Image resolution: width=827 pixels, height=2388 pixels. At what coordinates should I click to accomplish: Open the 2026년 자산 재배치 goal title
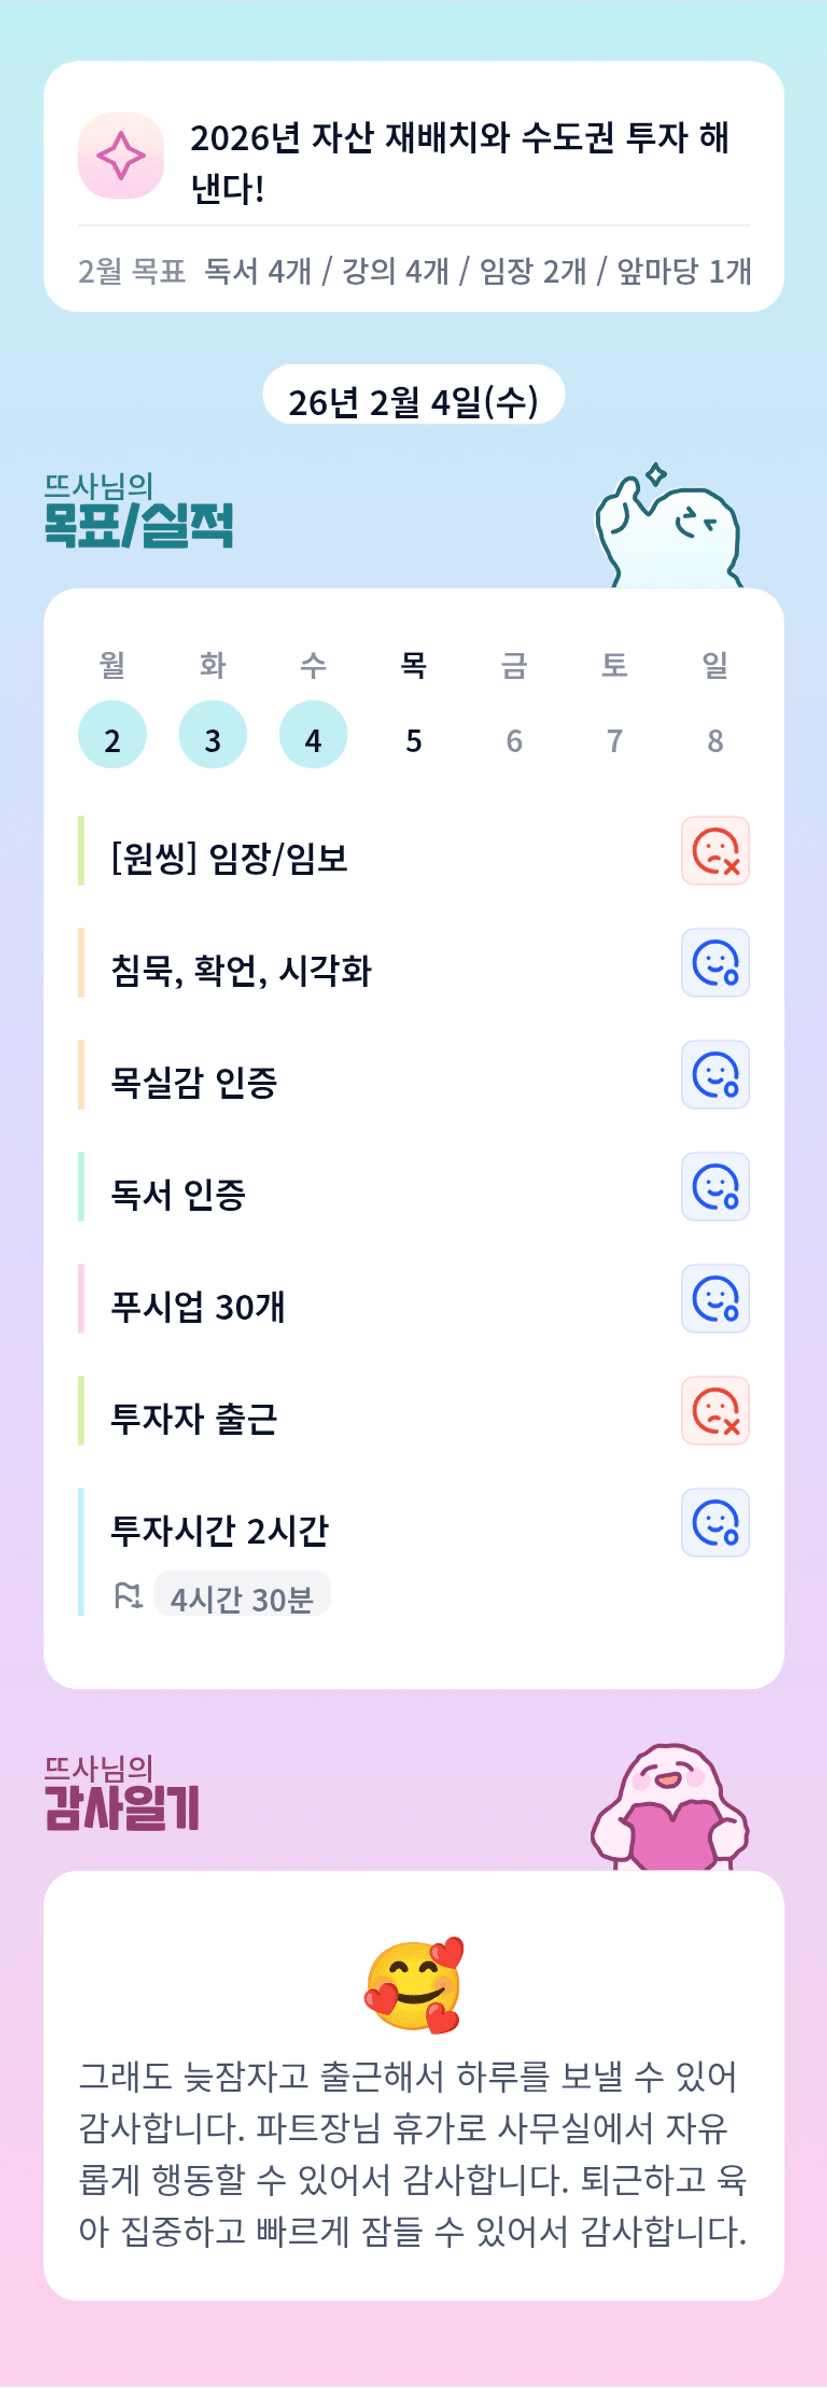[459, 162]
